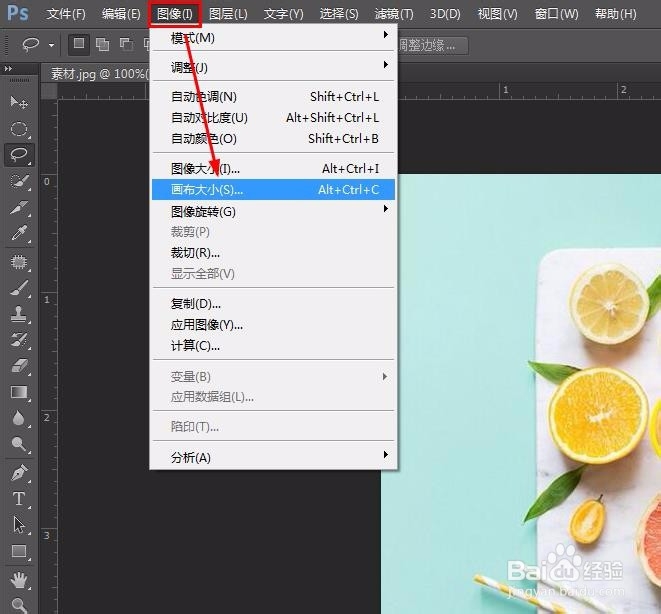Image resolution: width=661 pixels, height=614 pixels.
Task: Select the Quick Selection tool
Action: tap(19, 181)
